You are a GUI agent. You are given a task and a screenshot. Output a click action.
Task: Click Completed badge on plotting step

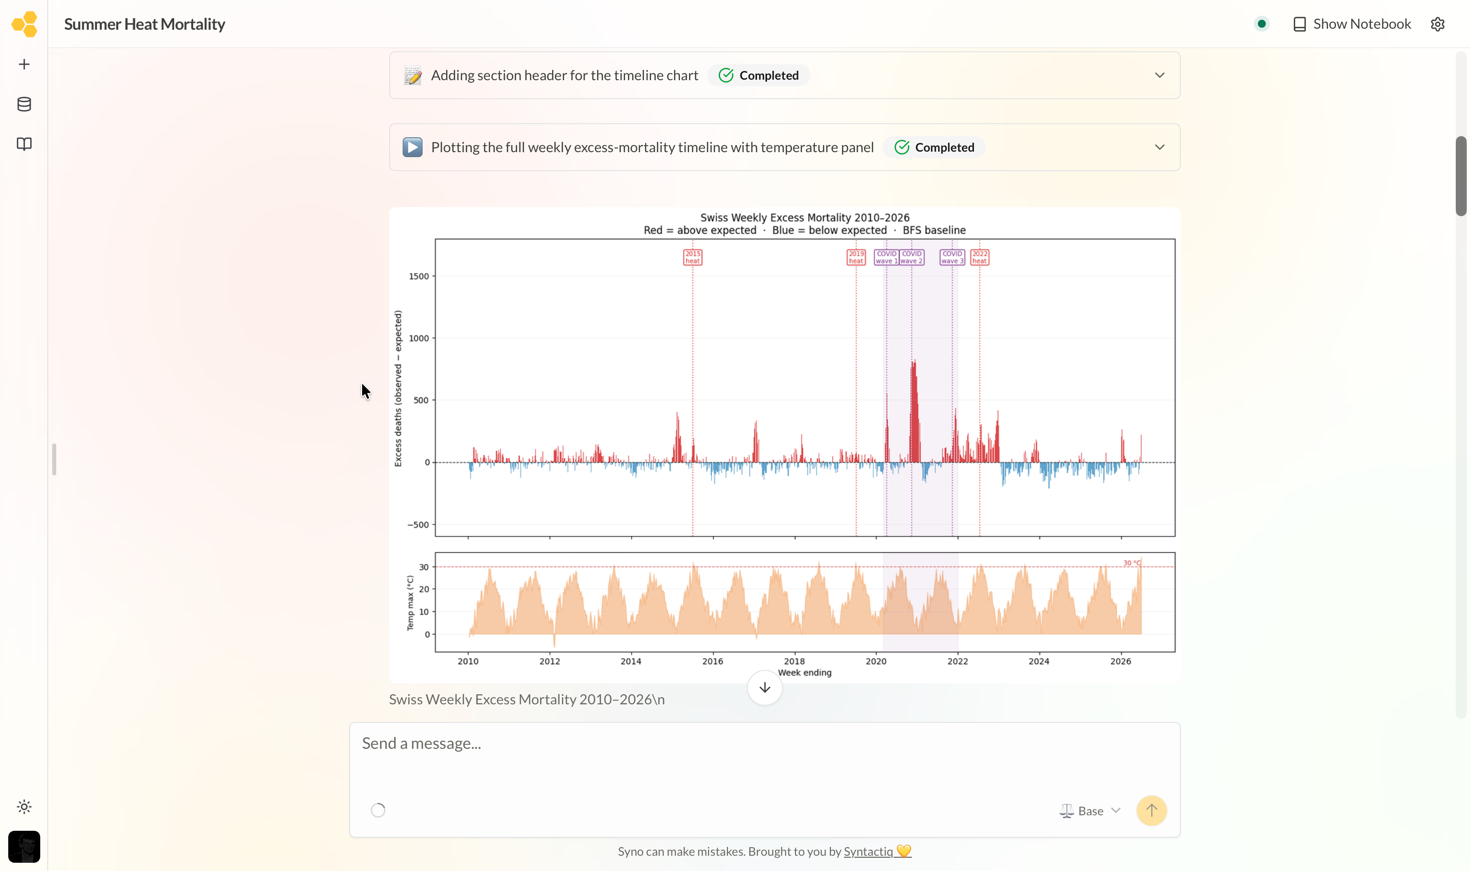click(x=935, y=147)
